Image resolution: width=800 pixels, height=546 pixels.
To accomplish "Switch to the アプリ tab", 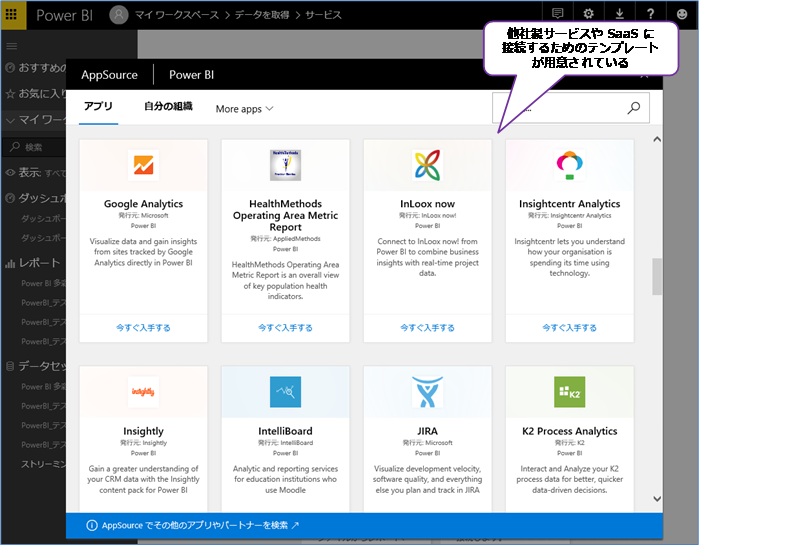I will (x=98, y=106).
